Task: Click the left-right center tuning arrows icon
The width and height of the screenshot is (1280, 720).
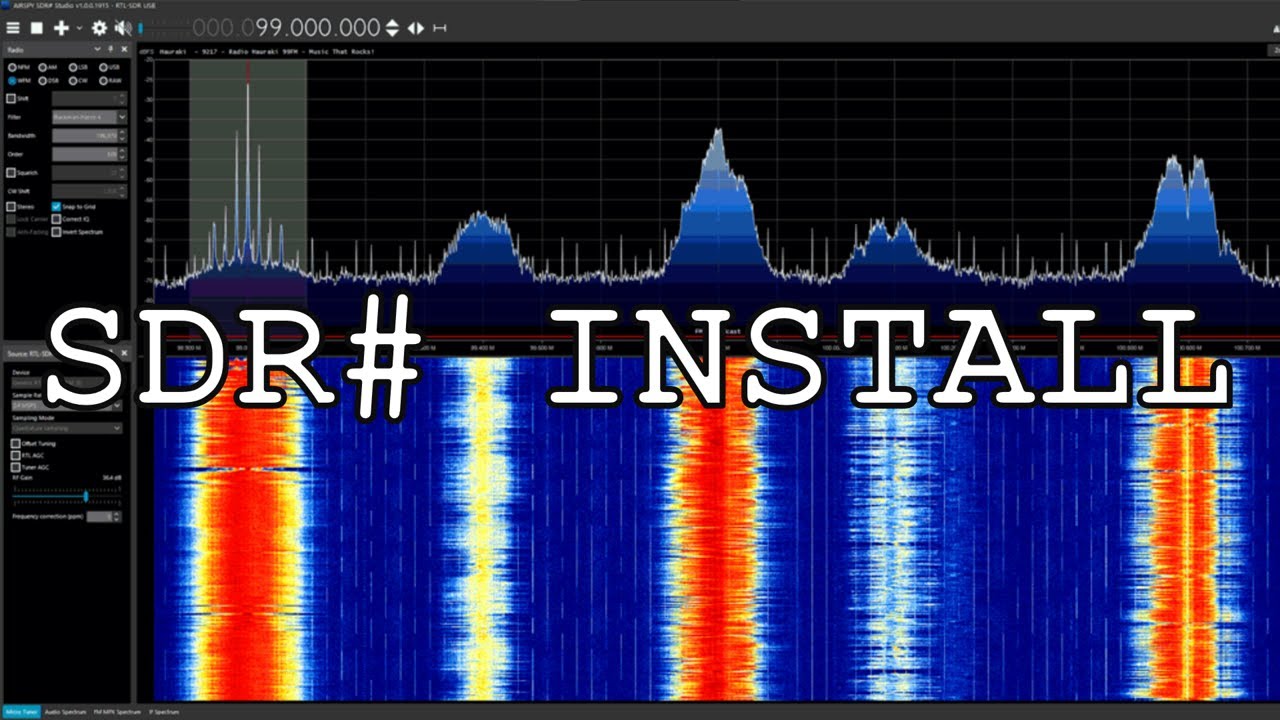Action: pyautogui.click(x=415, y=28)
